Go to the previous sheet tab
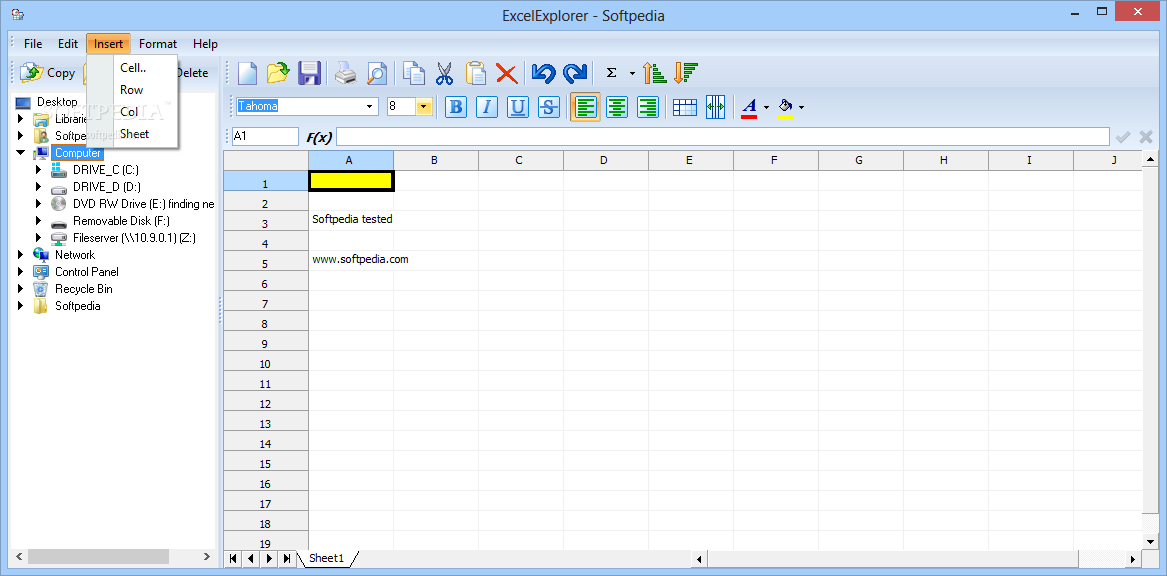1167x576 pixels. [251, 558]
